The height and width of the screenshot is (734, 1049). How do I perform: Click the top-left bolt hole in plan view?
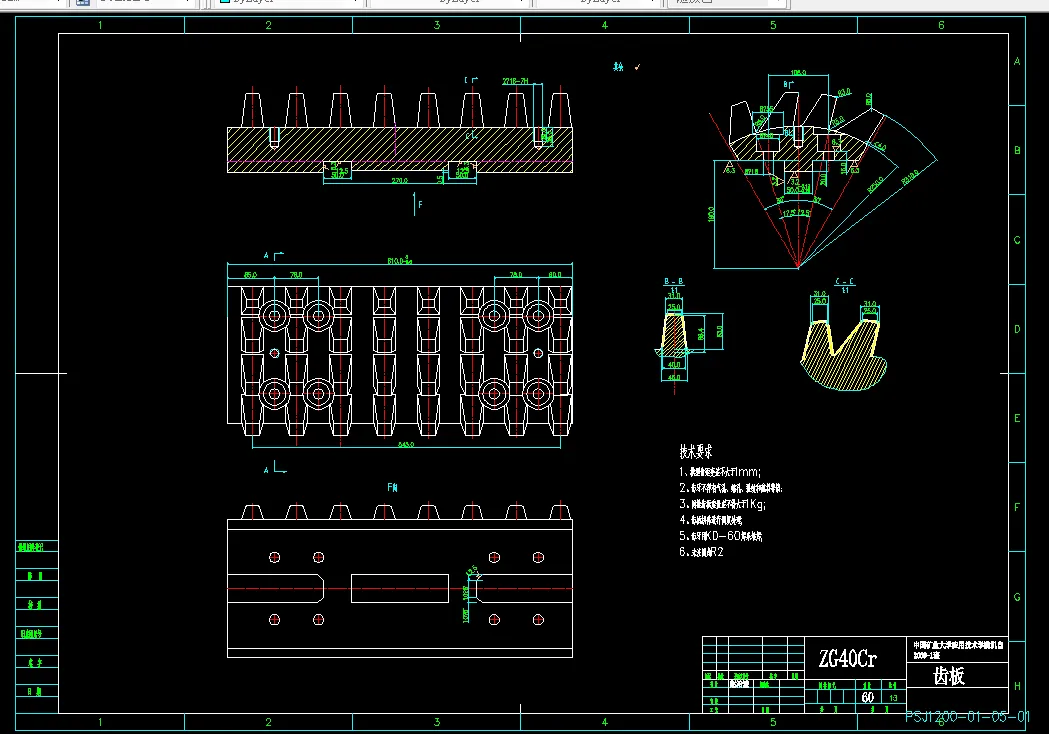click(x=274, y=317)
